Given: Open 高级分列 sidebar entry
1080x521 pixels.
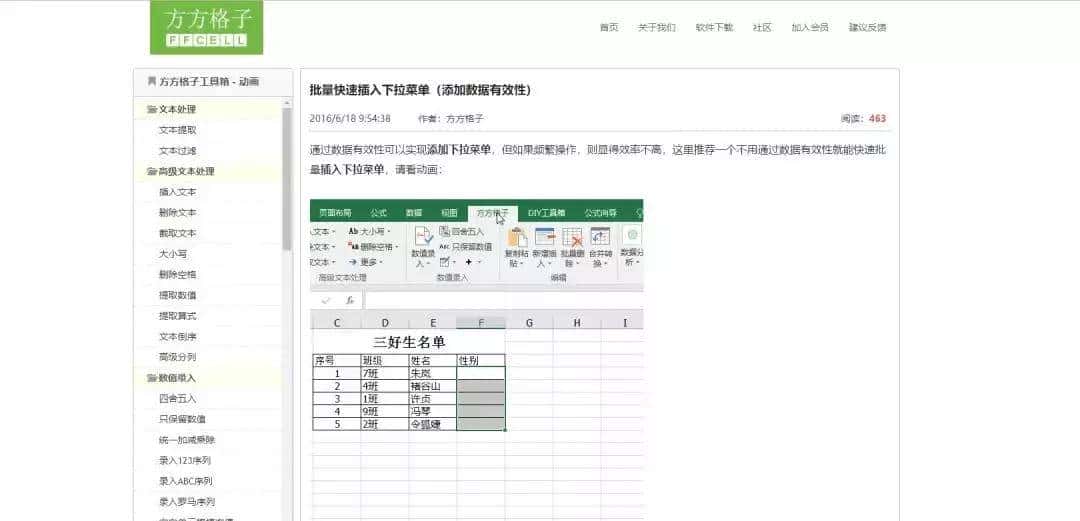Looking at the screenshot, I should [x=178, y=358].
